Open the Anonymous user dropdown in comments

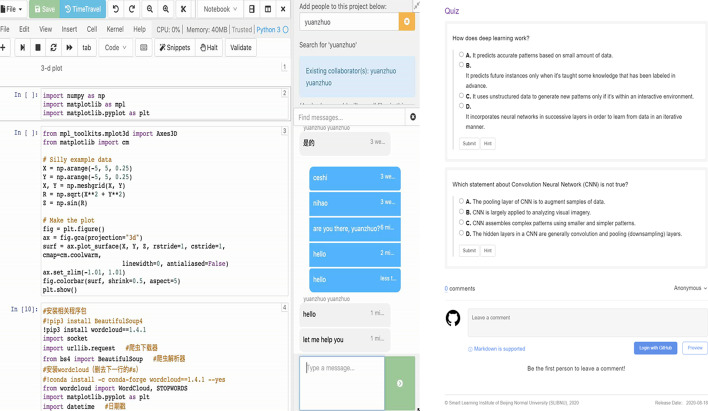(x=689, y=288)
